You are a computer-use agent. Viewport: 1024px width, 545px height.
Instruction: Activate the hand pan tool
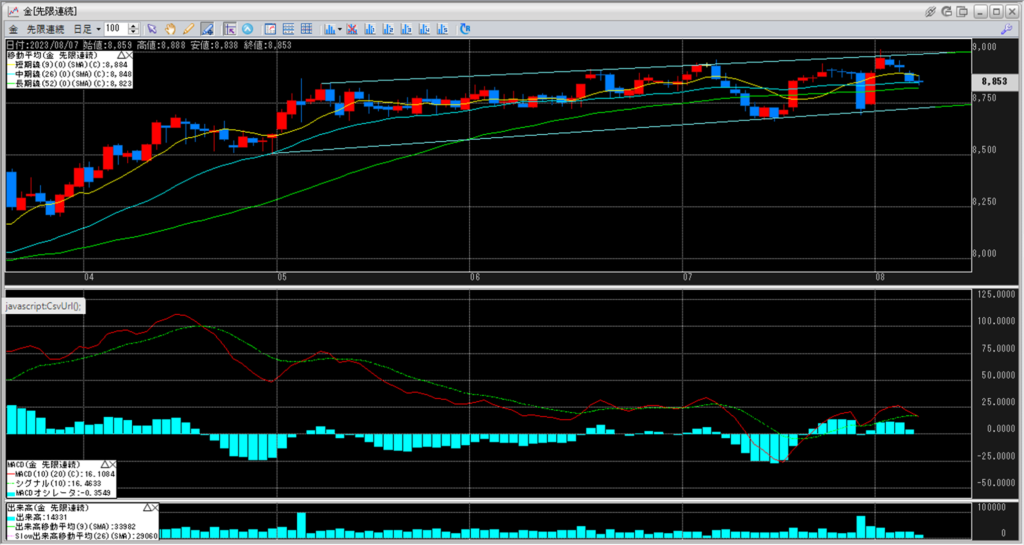171,29
